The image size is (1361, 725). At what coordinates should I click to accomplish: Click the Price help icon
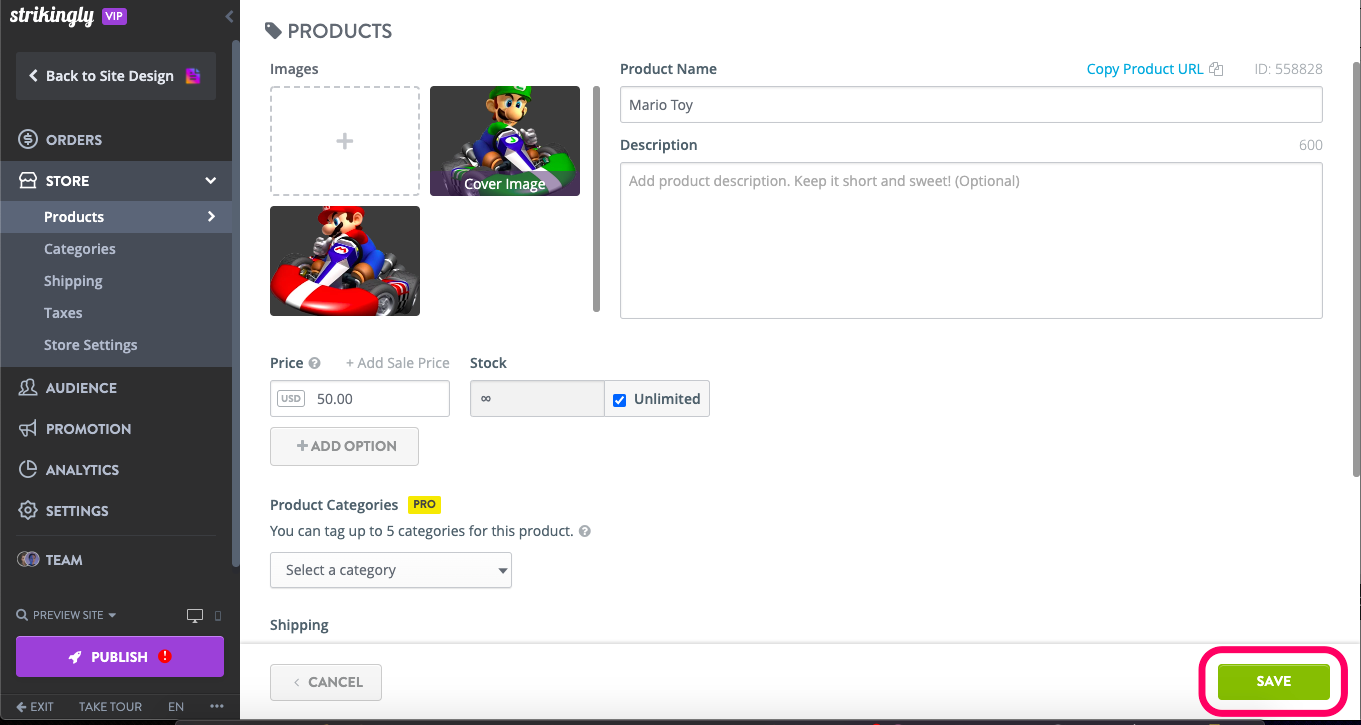(315, 364)
